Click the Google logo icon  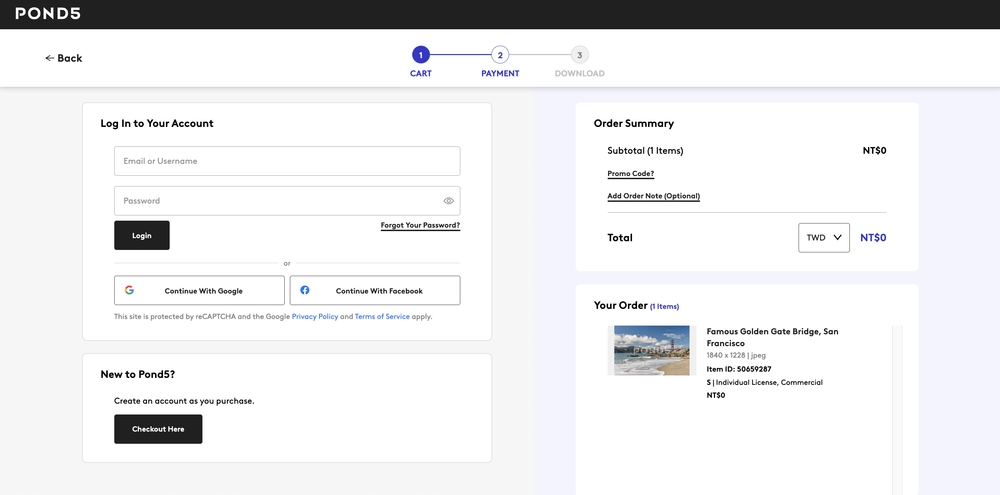(x=129, y=290)
